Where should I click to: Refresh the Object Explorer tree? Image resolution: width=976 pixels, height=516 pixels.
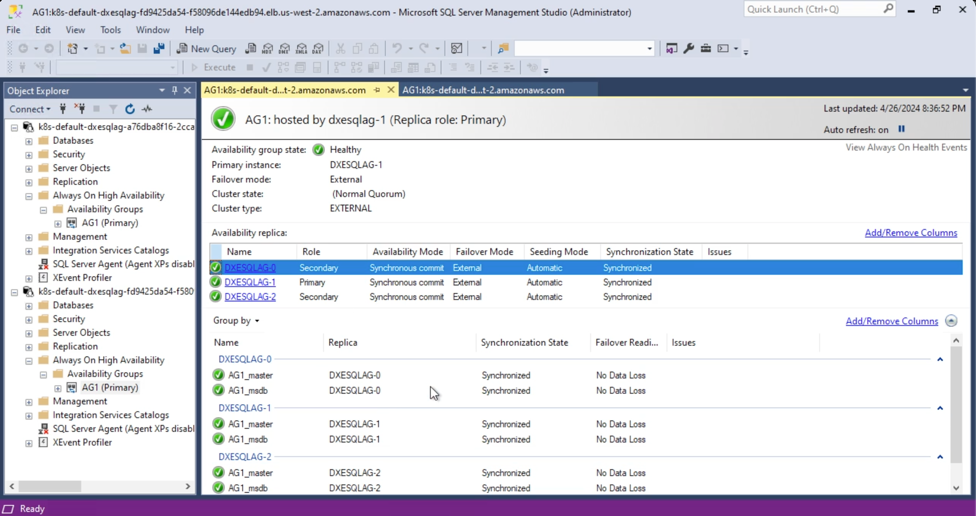pyautogui.click(x=129, y=109)
